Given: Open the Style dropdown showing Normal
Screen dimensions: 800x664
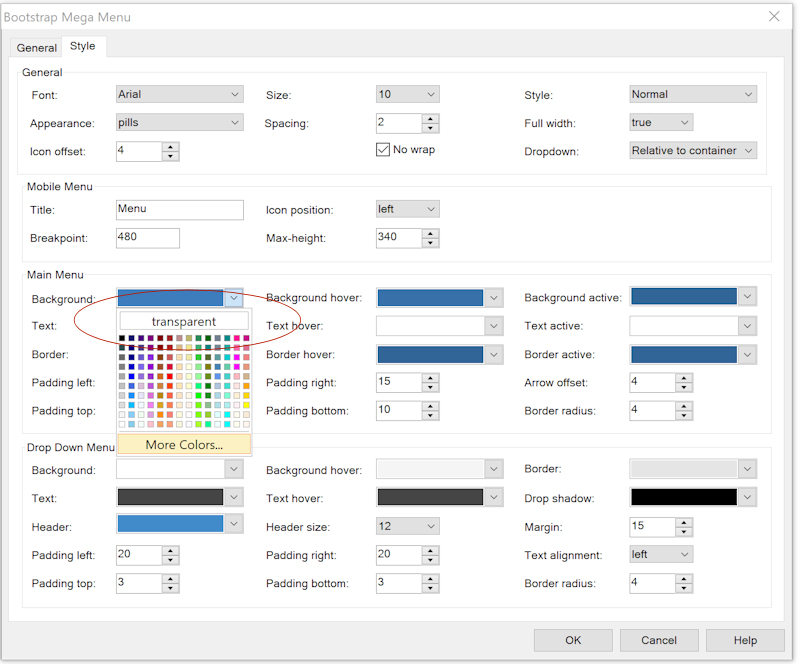Looking at the screenshot, I should 693,94.
